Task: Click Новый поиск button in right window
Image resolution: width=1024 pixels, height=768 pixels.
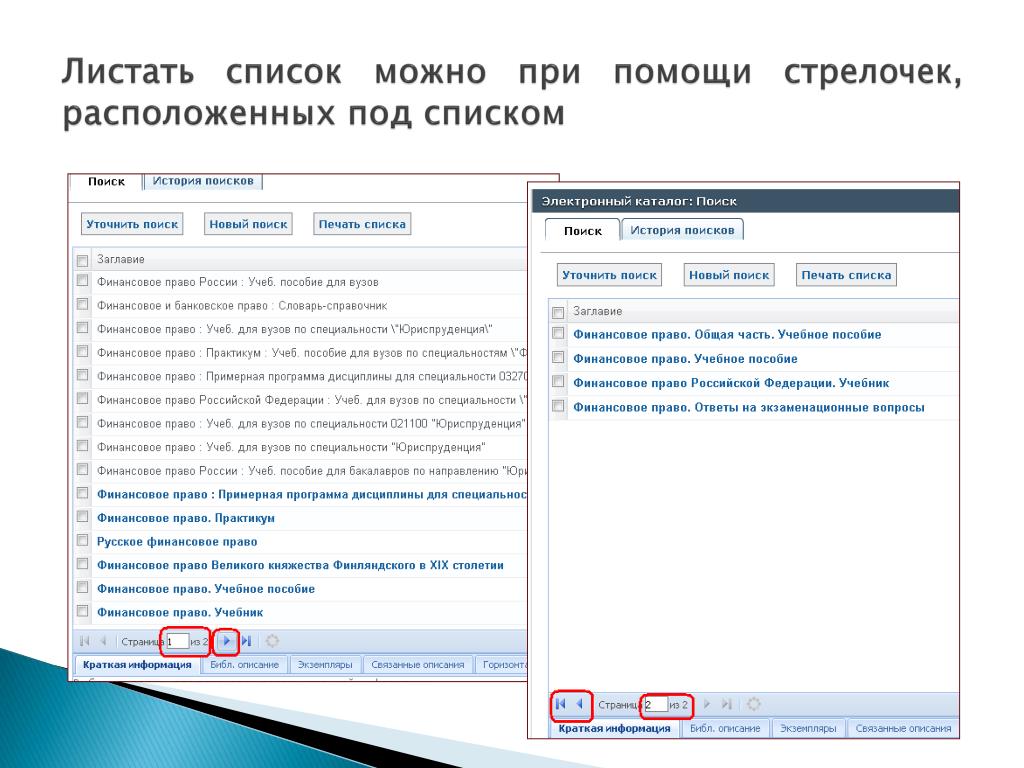Action: pyautogui.click(x=729, y=275)
